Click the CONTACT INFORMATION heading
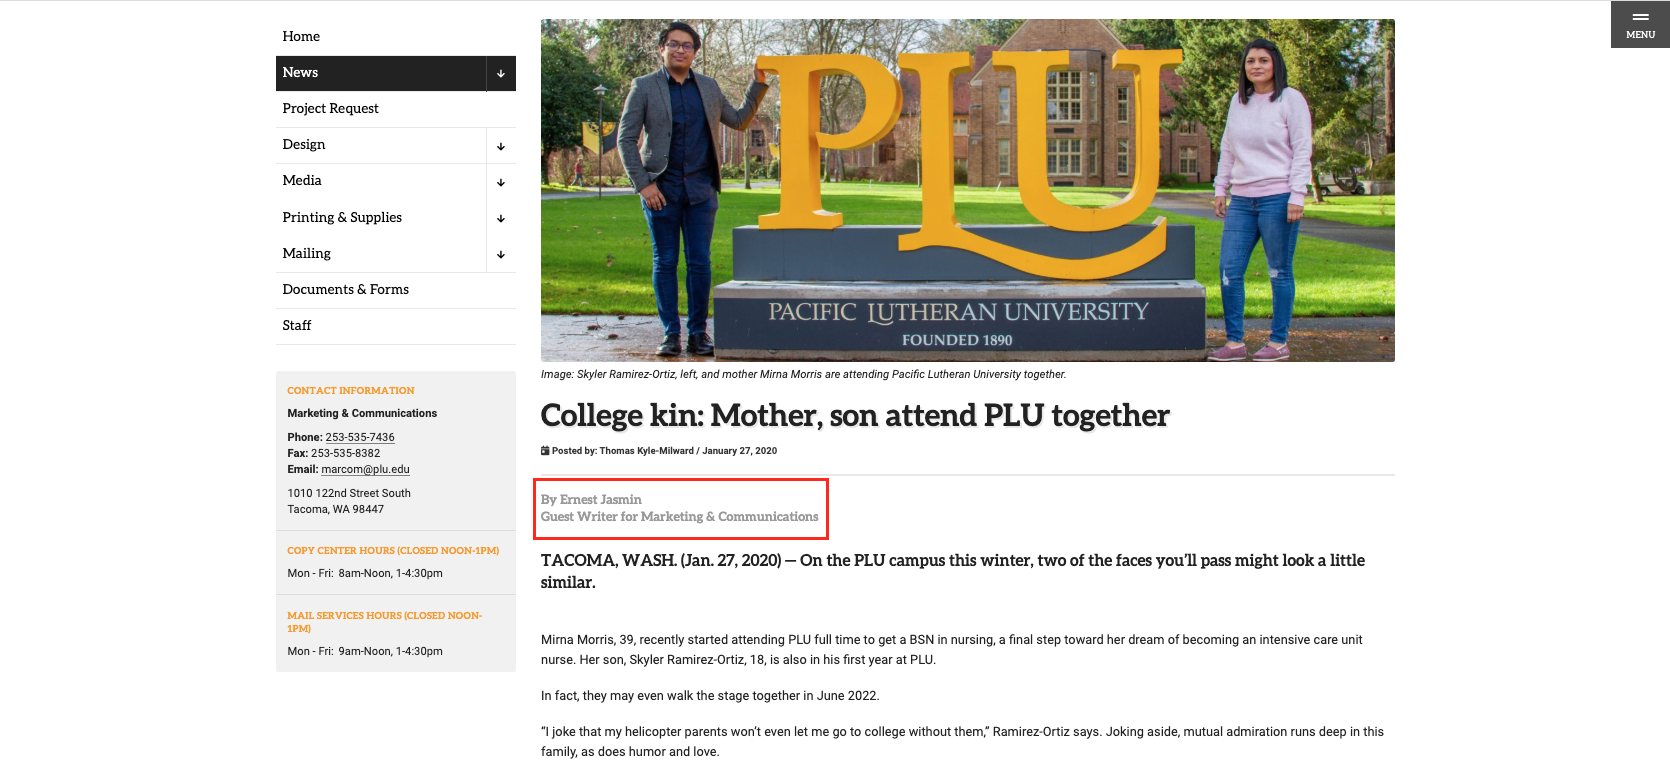 coord(351,391)
